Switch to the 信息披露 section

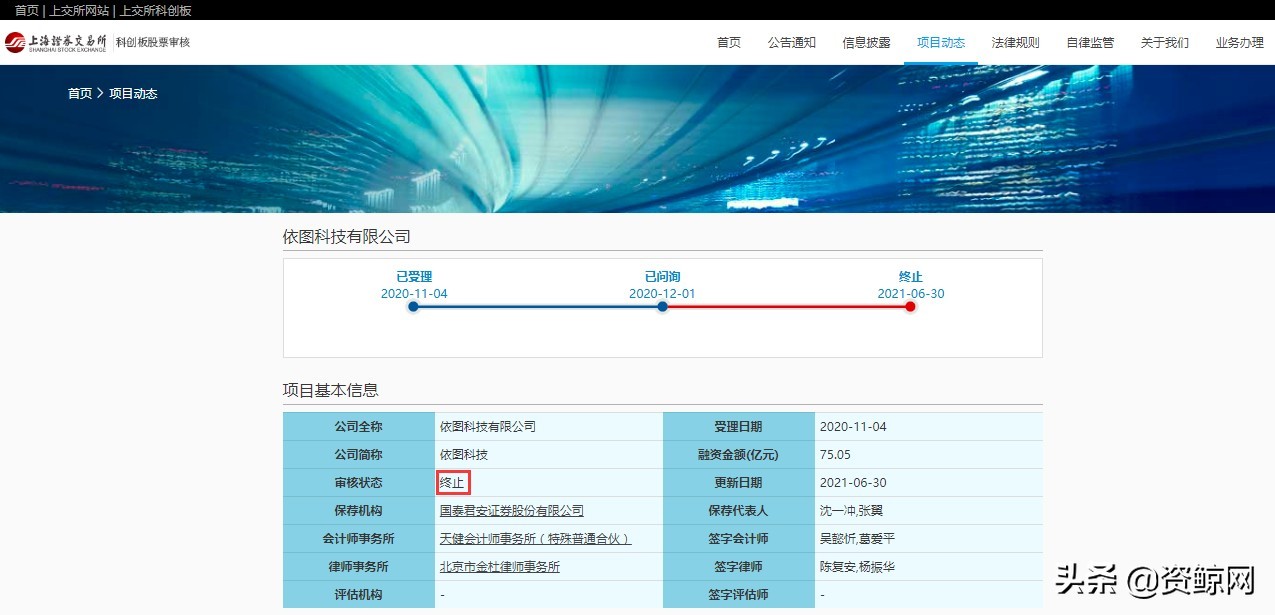click(866, 43)
